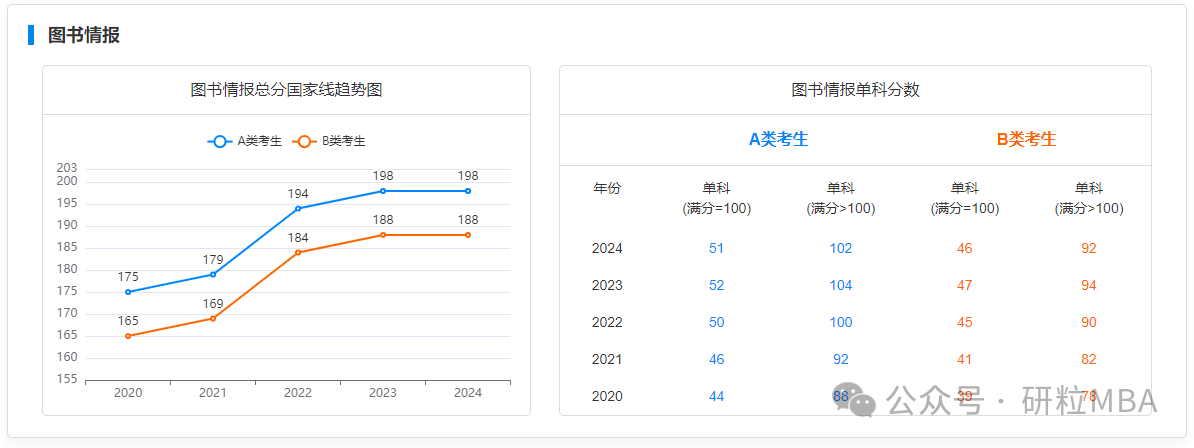Click the 2022 A类 score 50
Image resolution: width=1194 pixels, height=448 pixels.
click(x=717, y=322)
